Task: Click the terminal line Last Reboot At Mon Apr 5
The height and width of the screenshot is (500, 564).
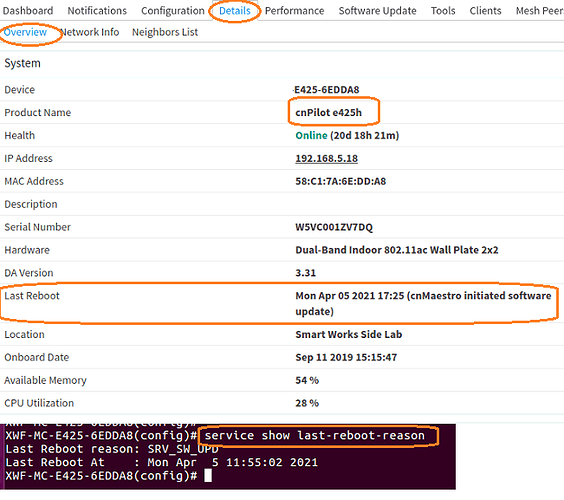Action: point(162,463)
